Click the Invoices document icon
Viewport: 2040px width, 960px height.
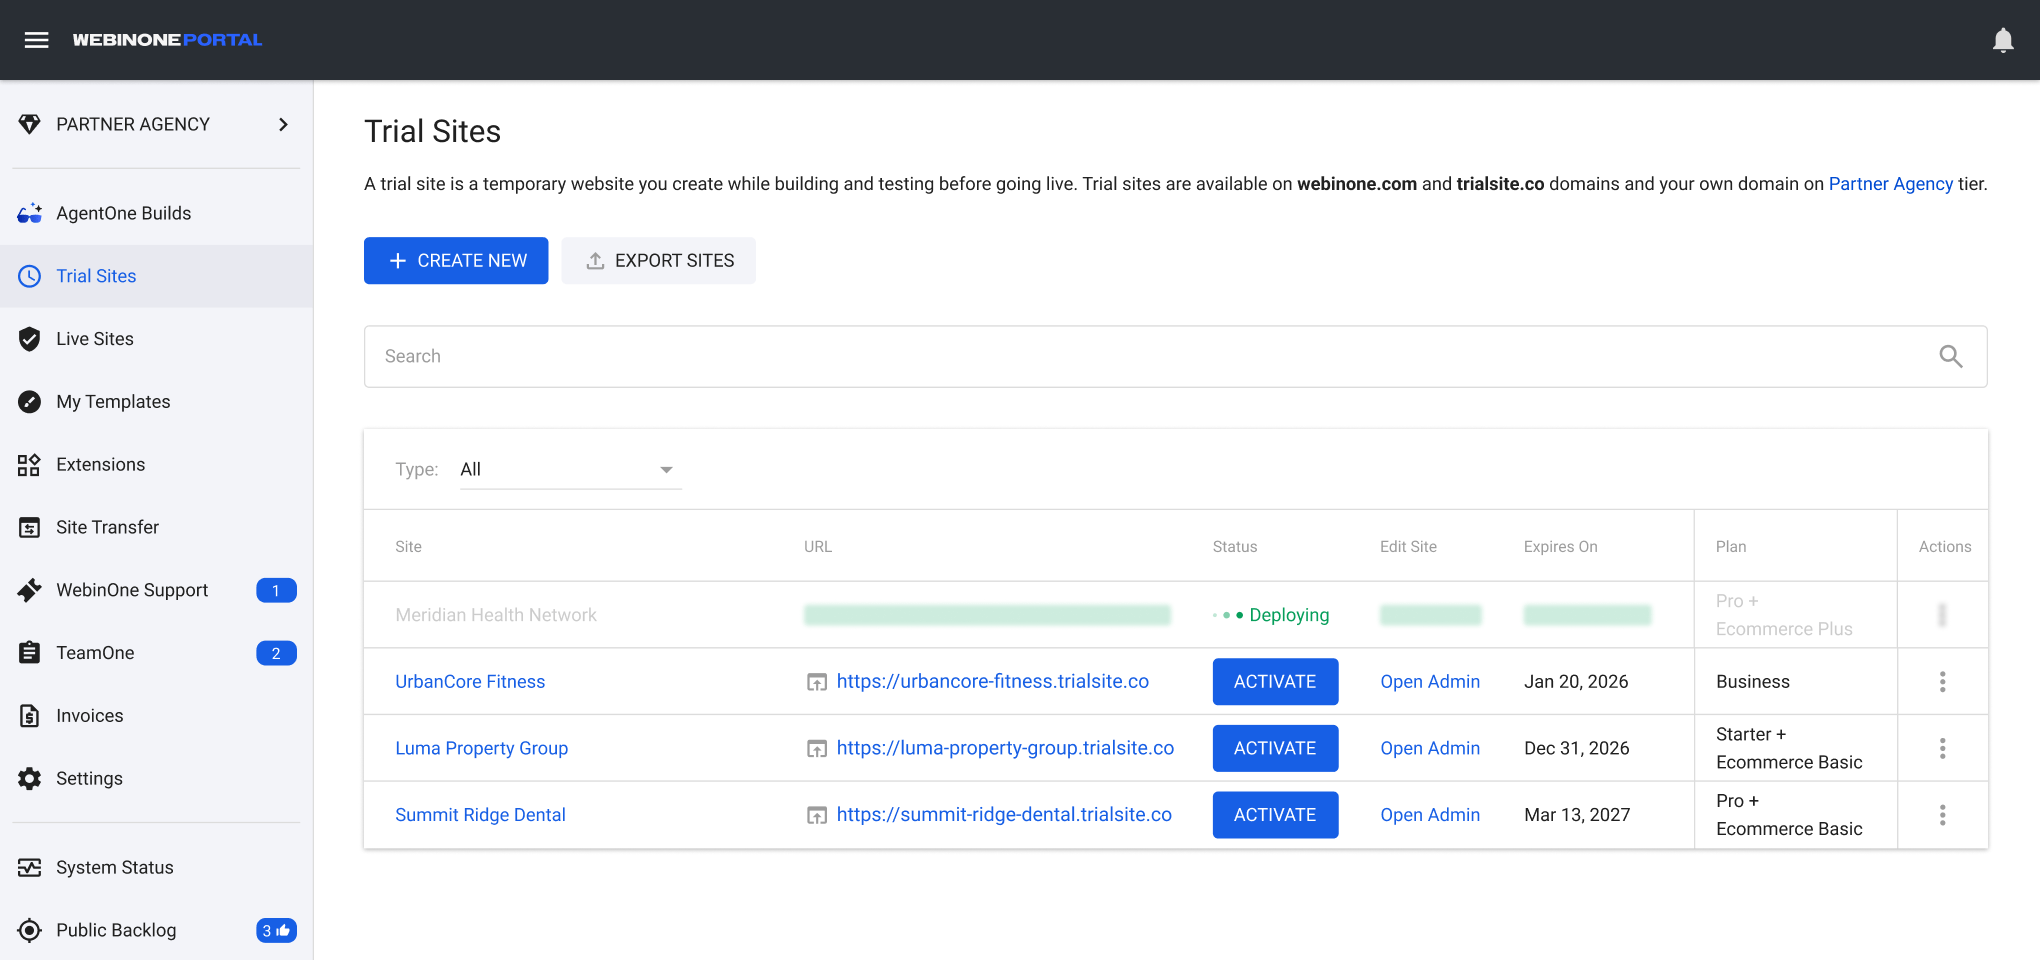pos(30,716)
